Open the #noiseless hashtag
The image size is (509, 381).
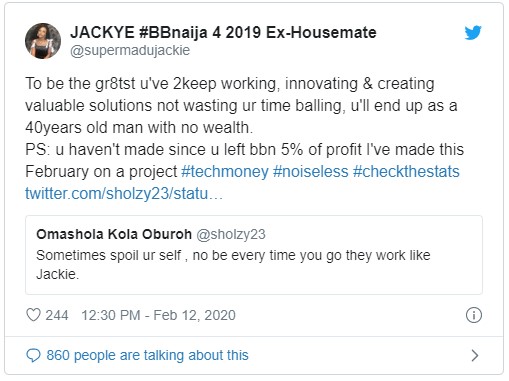pos(310,172)
